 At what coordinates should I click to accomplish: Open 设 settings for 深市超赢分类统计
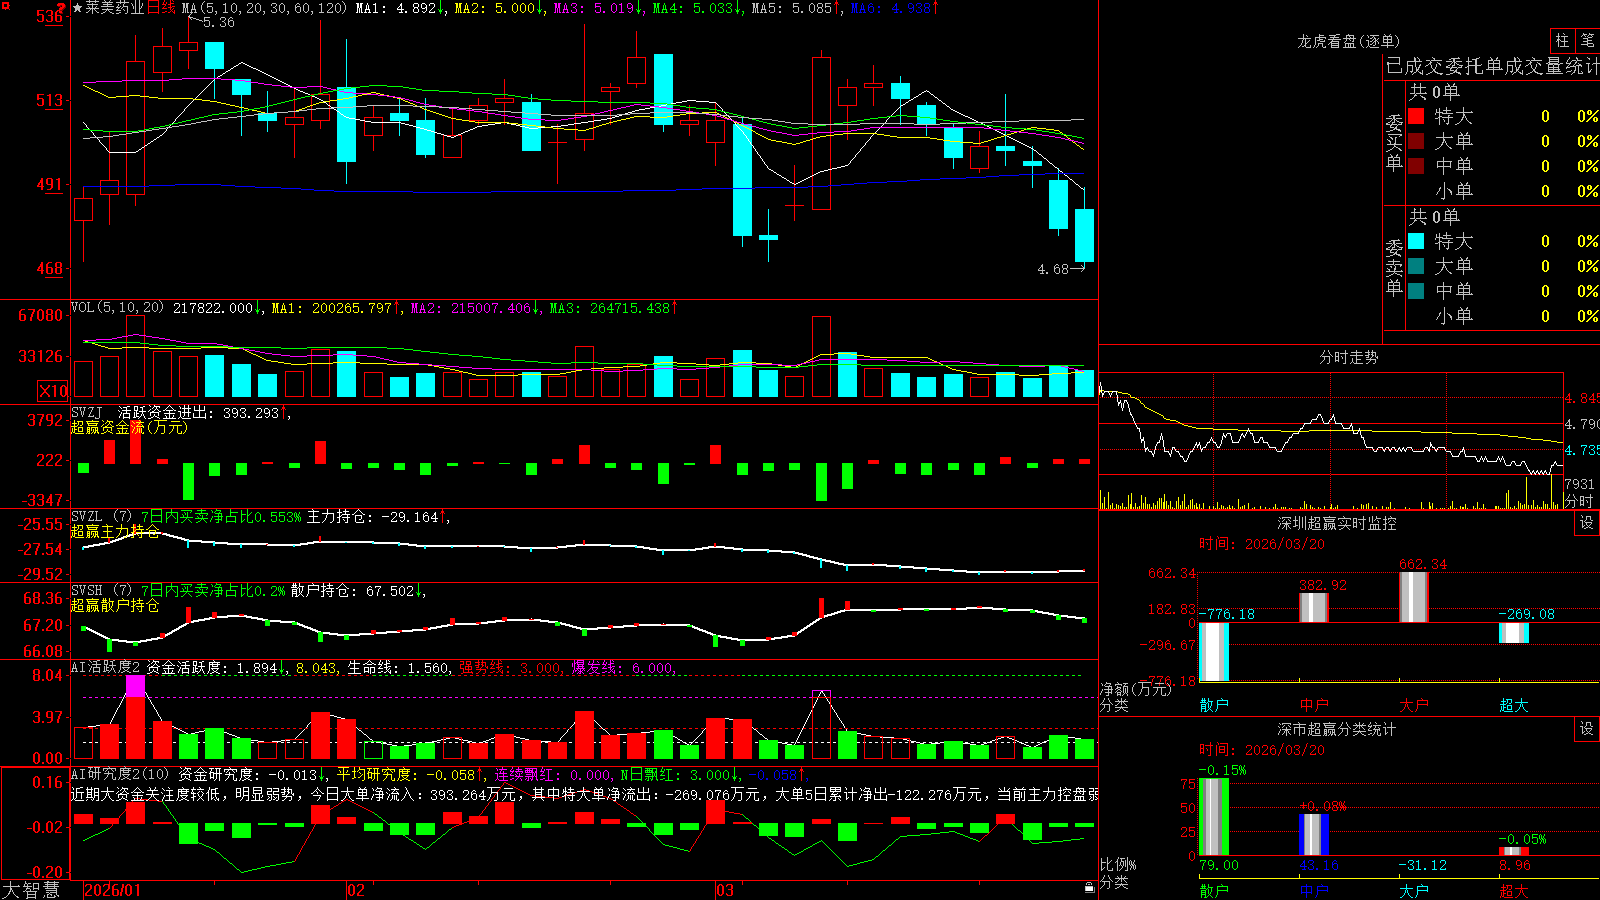(1587, 729)
